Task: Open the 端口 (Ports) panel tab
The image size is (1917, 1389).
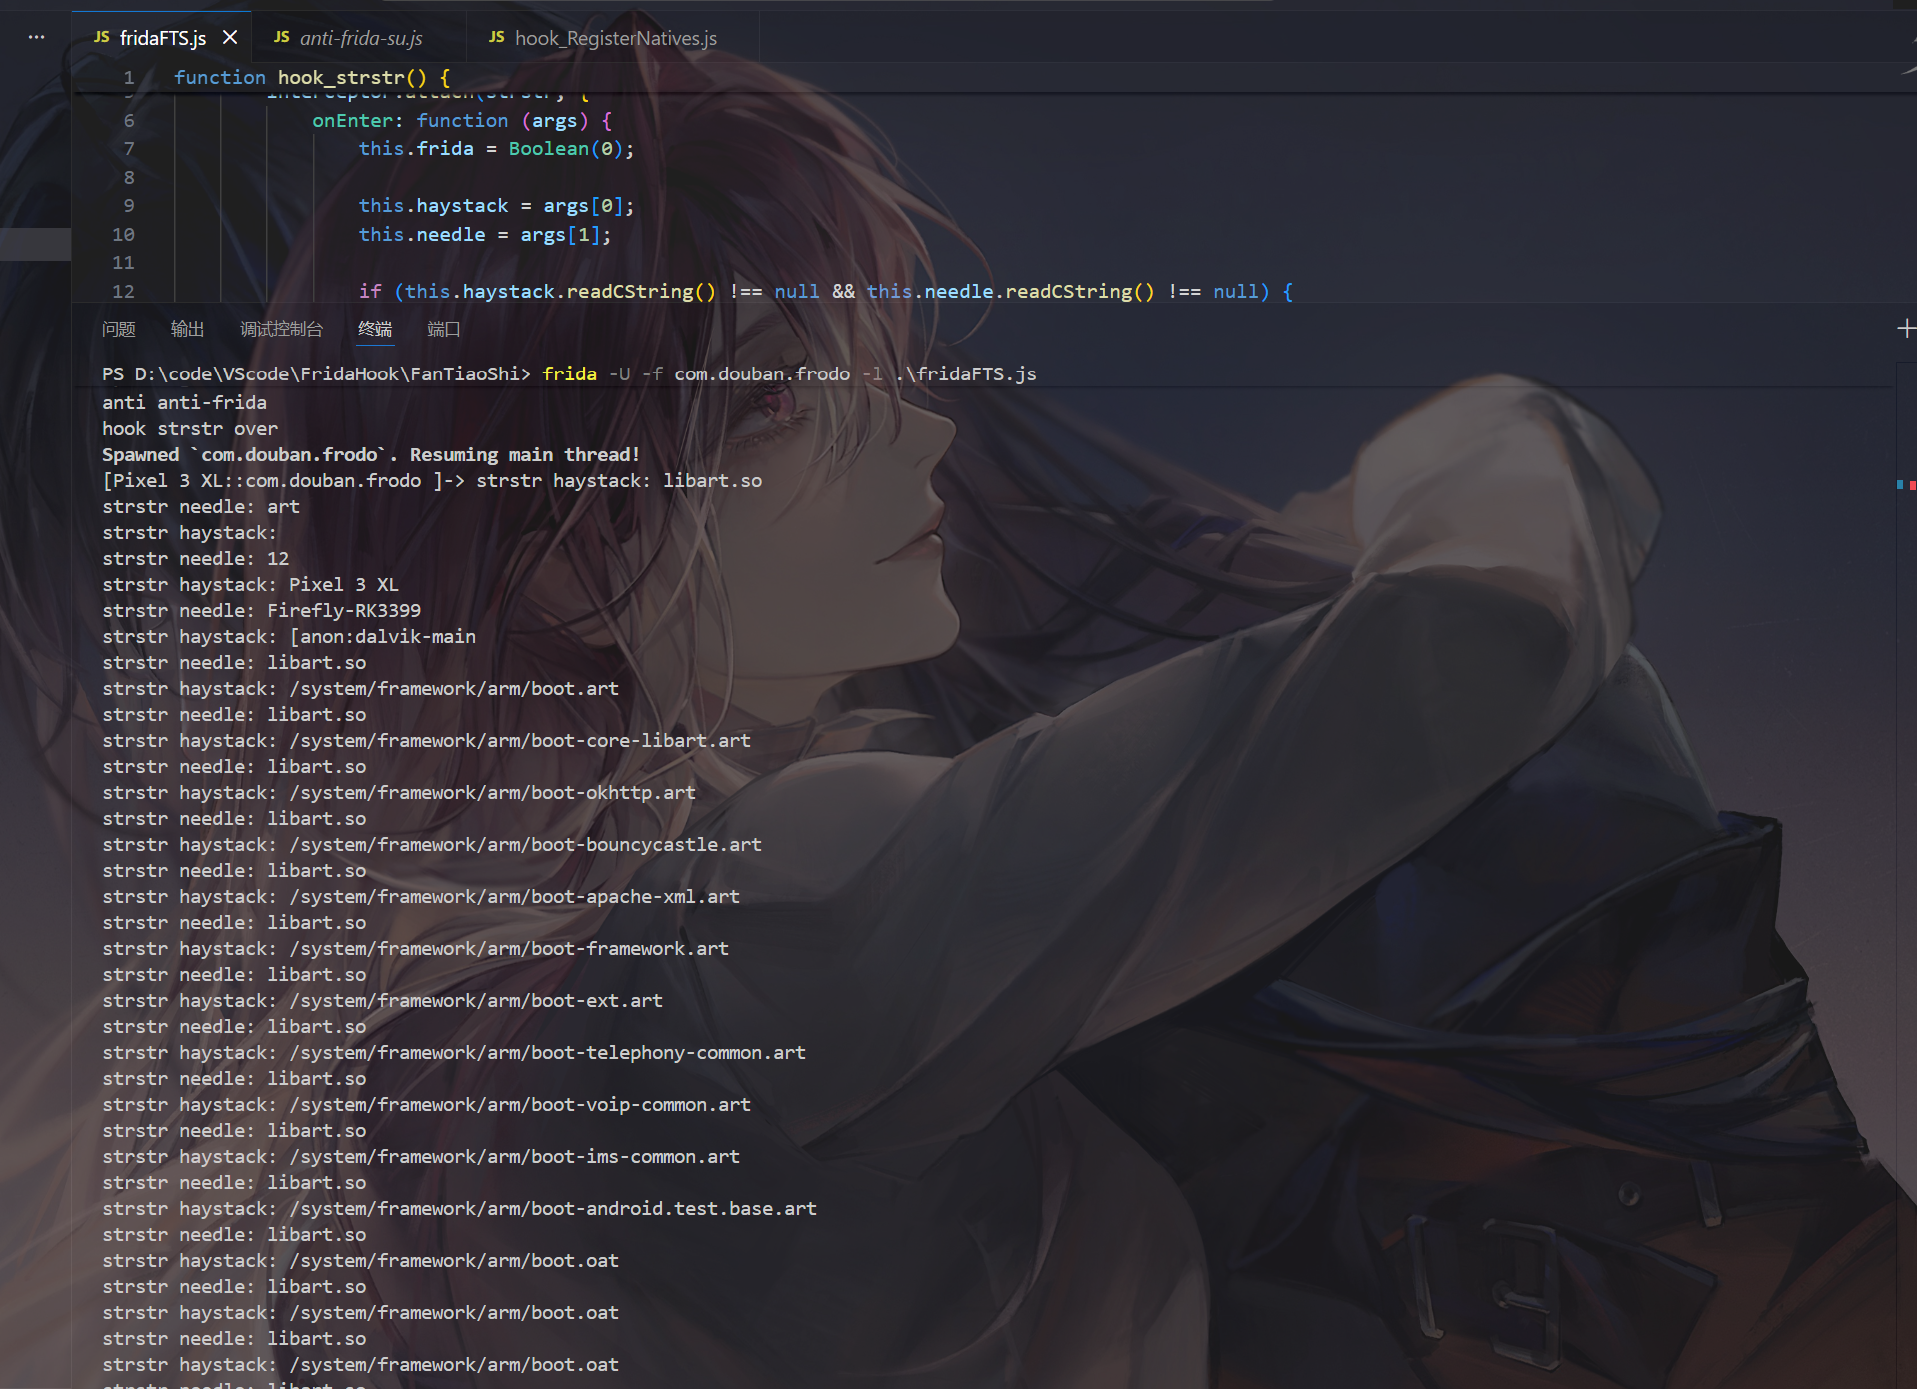Action: (x=443, y=329)
